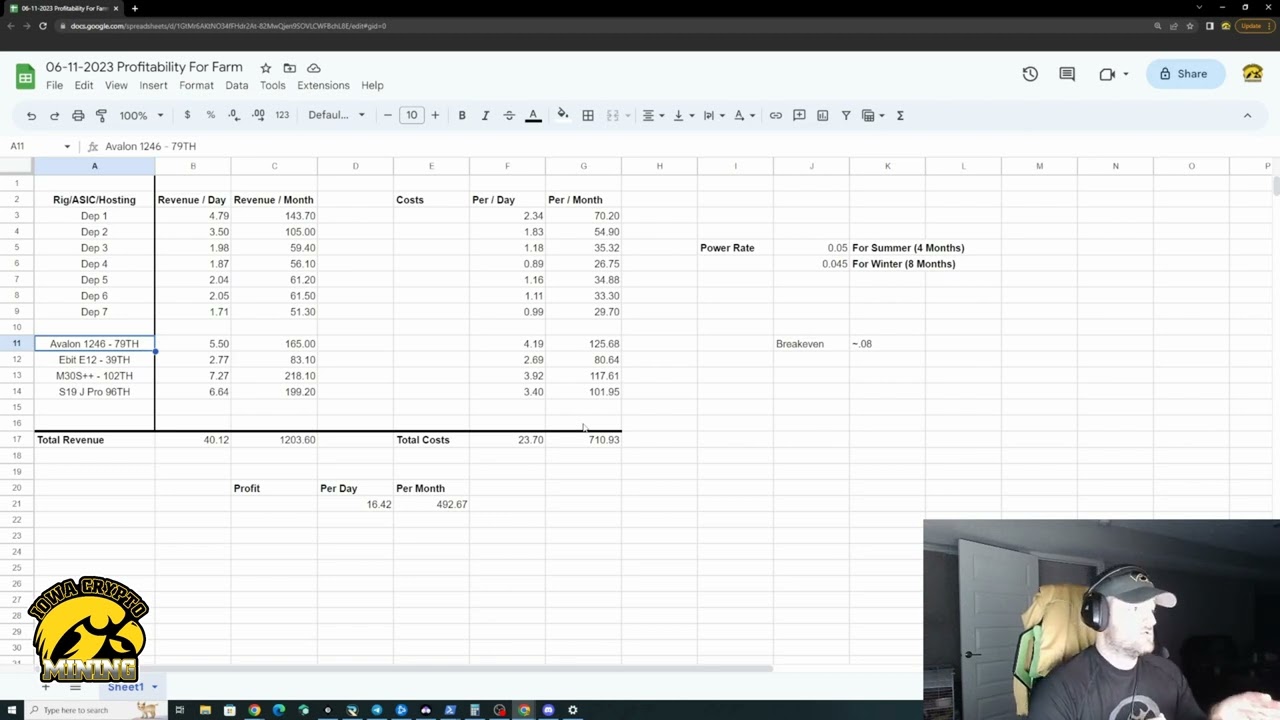This screenshot has height=720, width=1280.
Task: Create a filter
Action: tap(846, 116)
